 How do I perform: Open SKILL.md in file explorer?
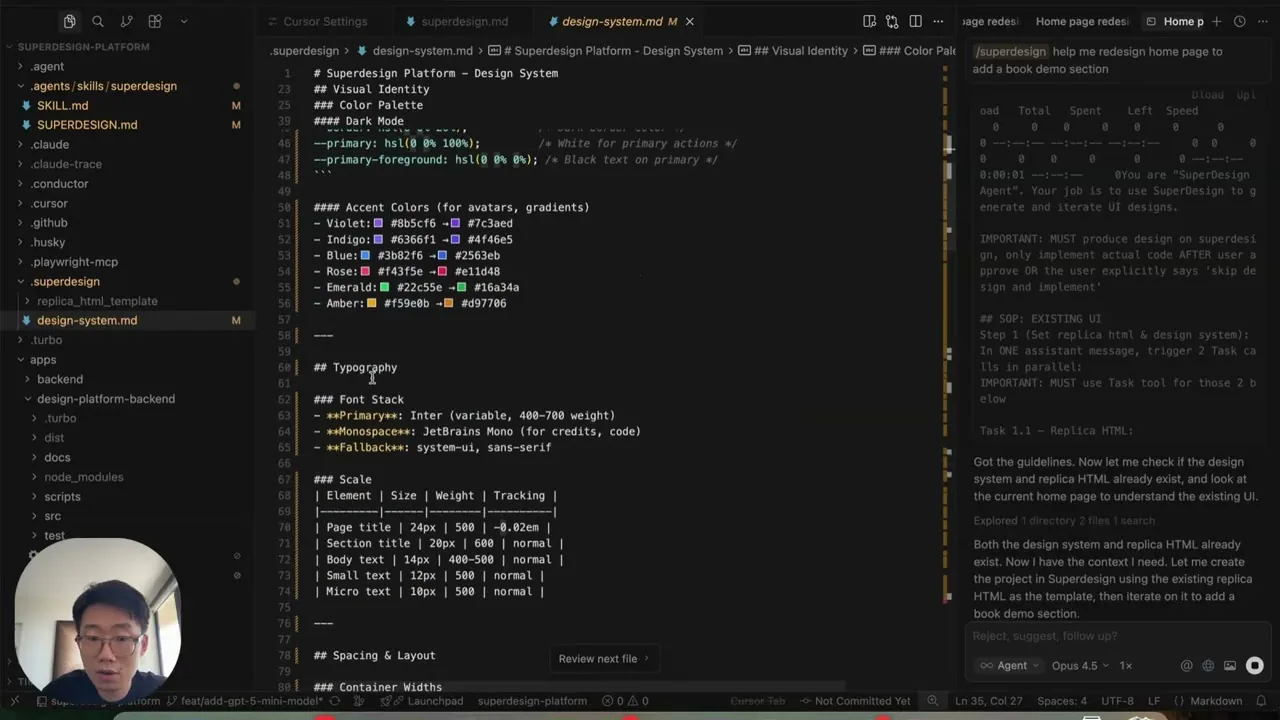62,106
